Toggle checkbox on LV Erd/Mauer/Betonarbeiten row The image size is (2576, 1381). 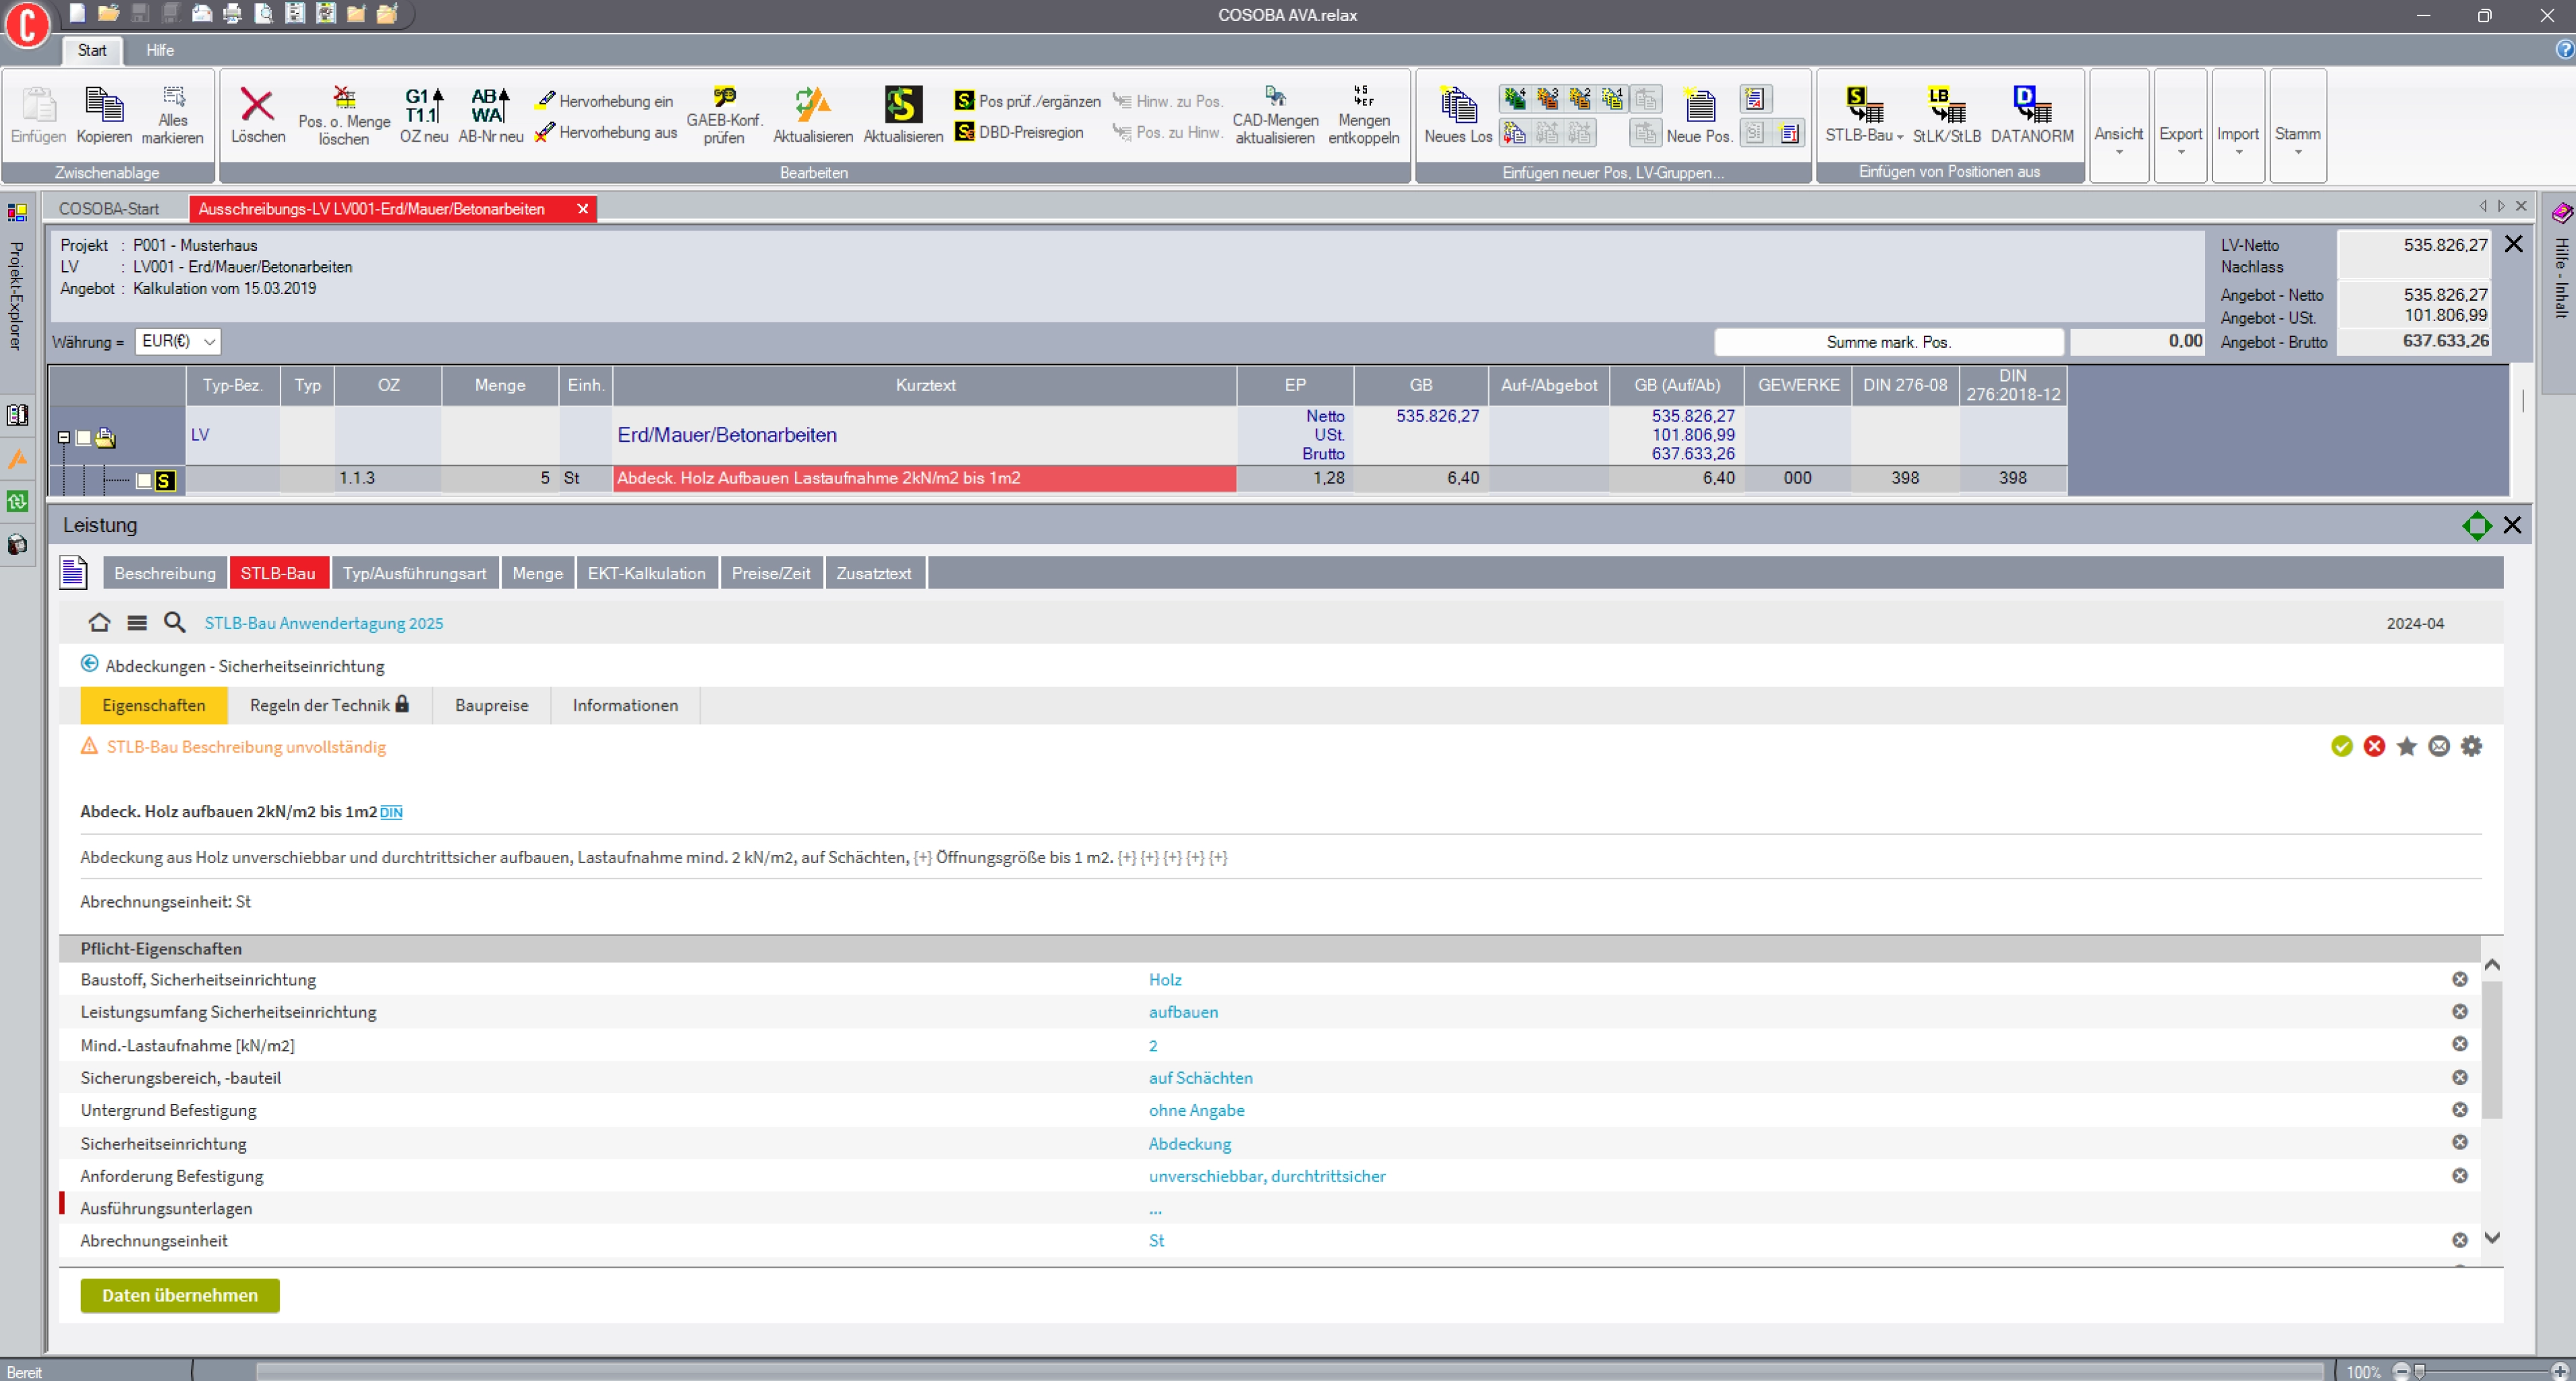tap(84, 437)
